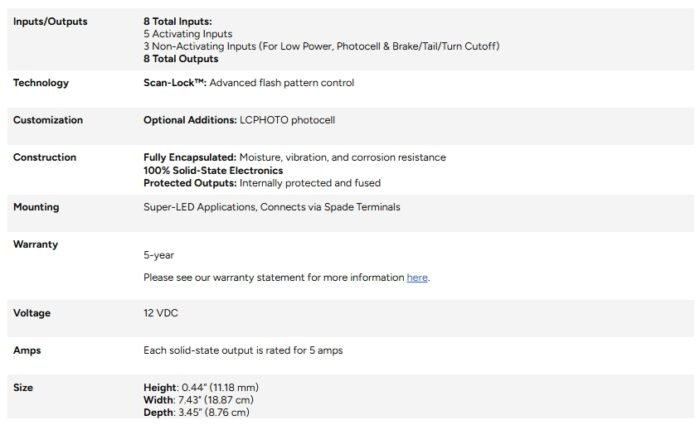Click the Customization row label

(x=48, y=120)
